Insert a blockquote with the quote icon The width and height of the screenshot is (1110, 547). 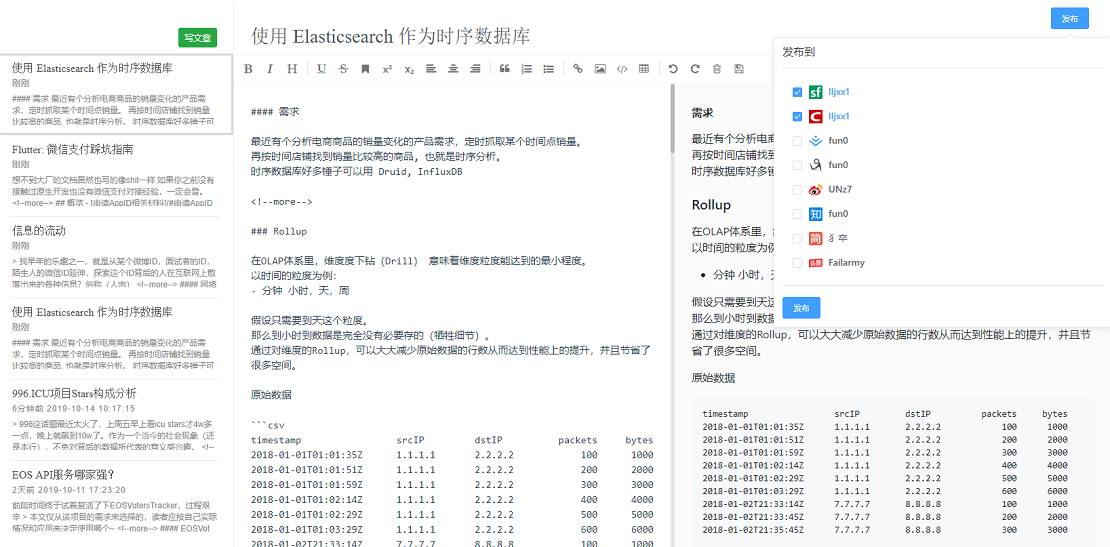point(504,69)
